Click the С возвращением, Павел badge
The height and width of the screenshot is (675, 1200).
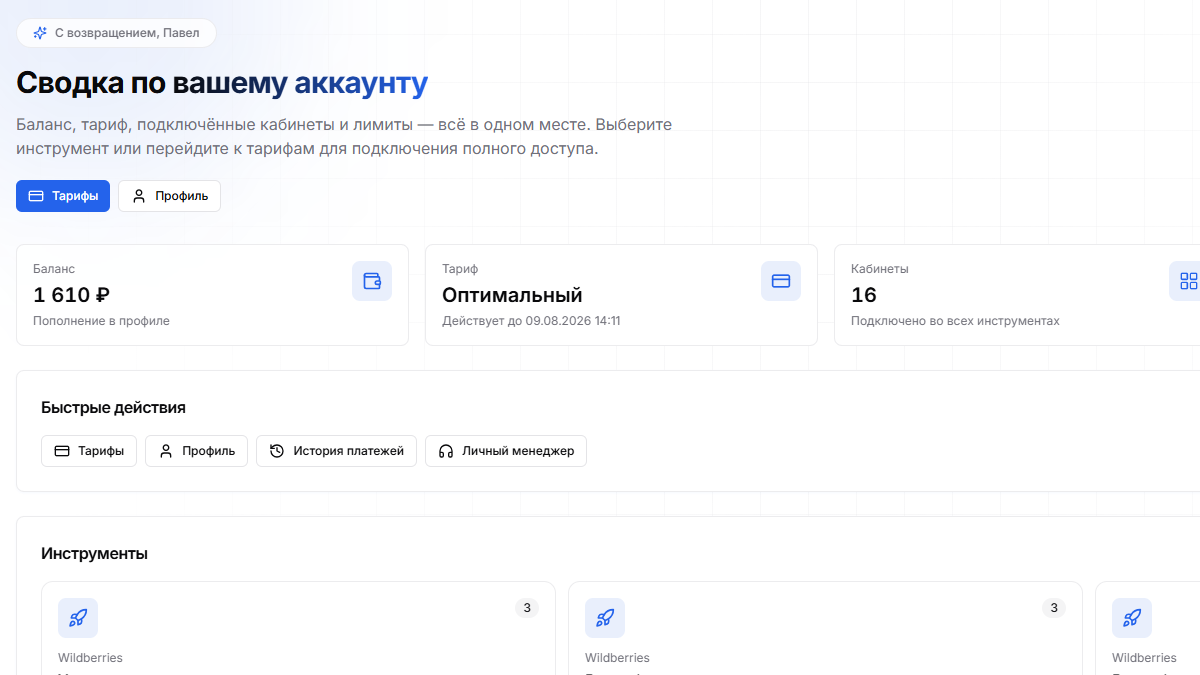pos(116,33)
